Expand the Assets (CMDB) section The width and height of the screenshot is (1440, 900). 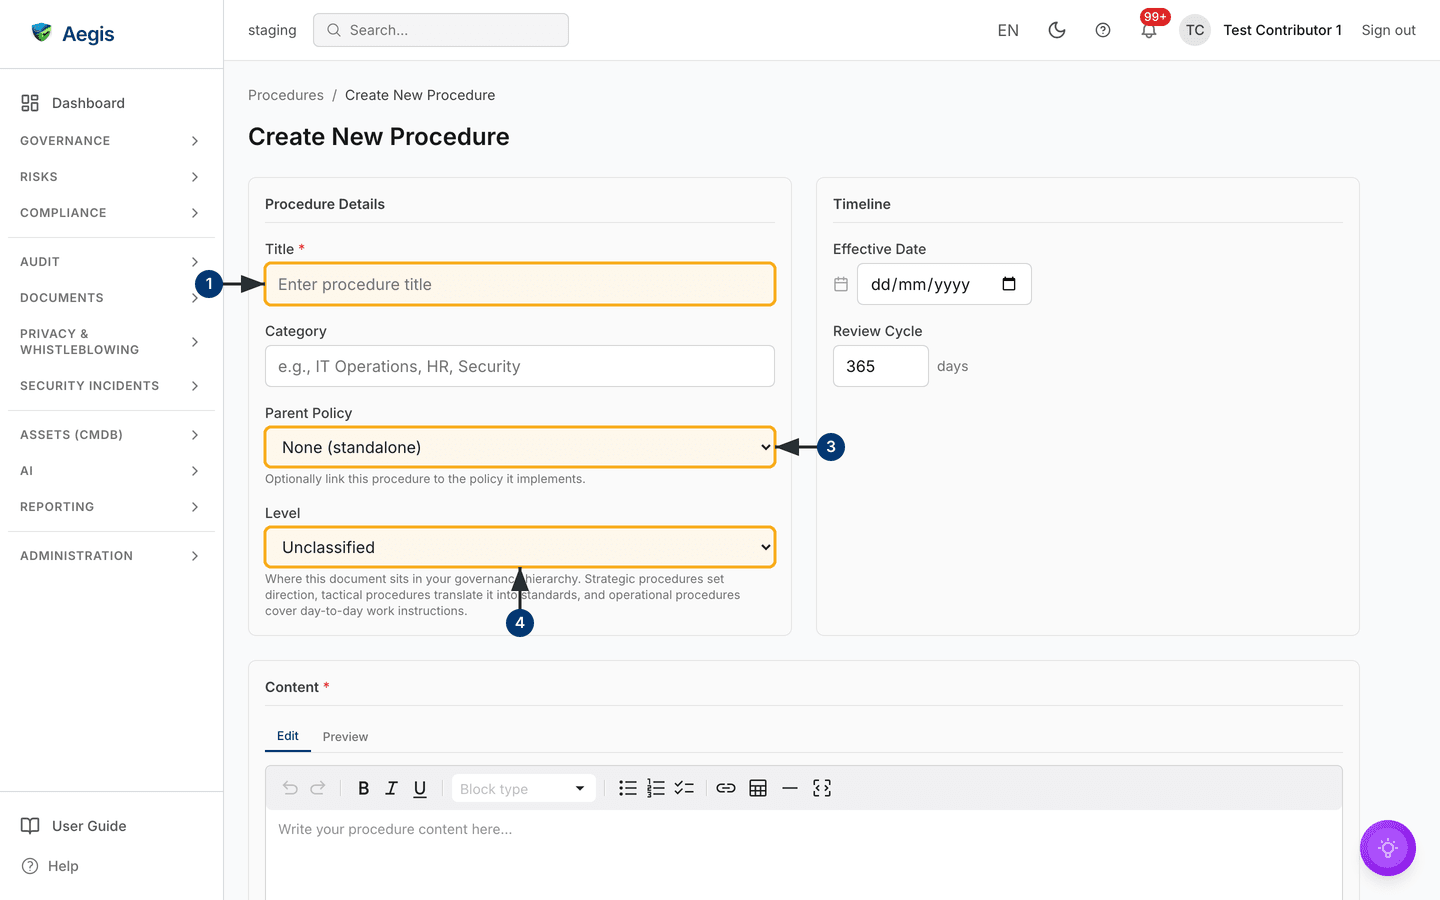pyautogui.click(x=111, y=435)
